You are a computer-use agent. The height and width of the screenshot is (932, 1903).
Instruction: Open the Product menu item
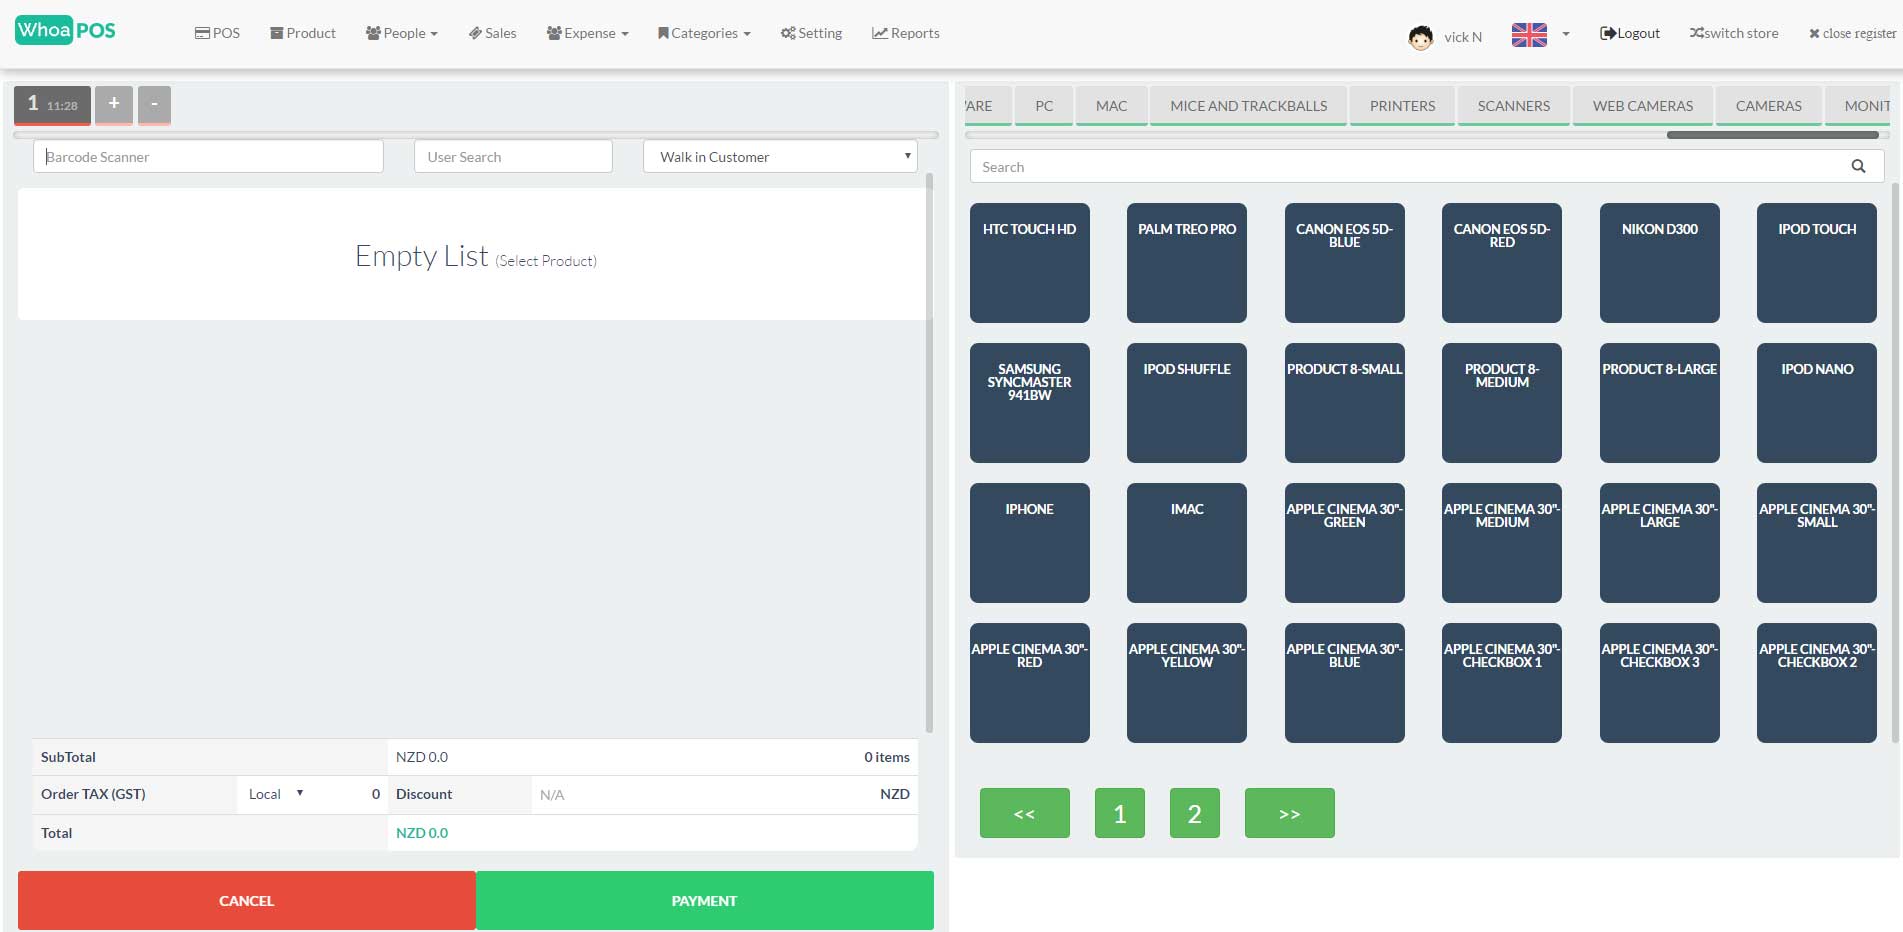tap(303, 33)
